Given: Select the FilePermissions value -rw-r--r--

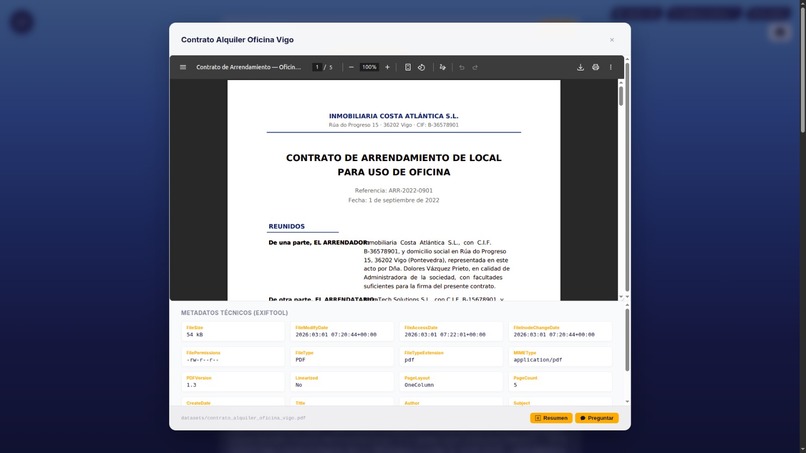Looking at the screenshot, I should [x=203, y=360].
